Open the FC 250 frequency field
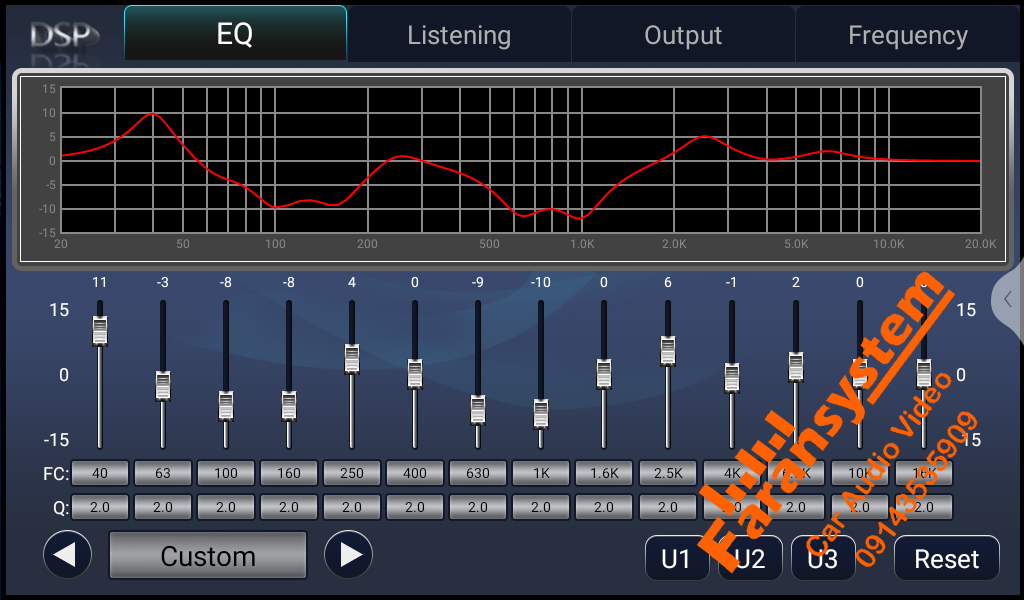The height and width of the screenshot is (600, 1024). 352,473
